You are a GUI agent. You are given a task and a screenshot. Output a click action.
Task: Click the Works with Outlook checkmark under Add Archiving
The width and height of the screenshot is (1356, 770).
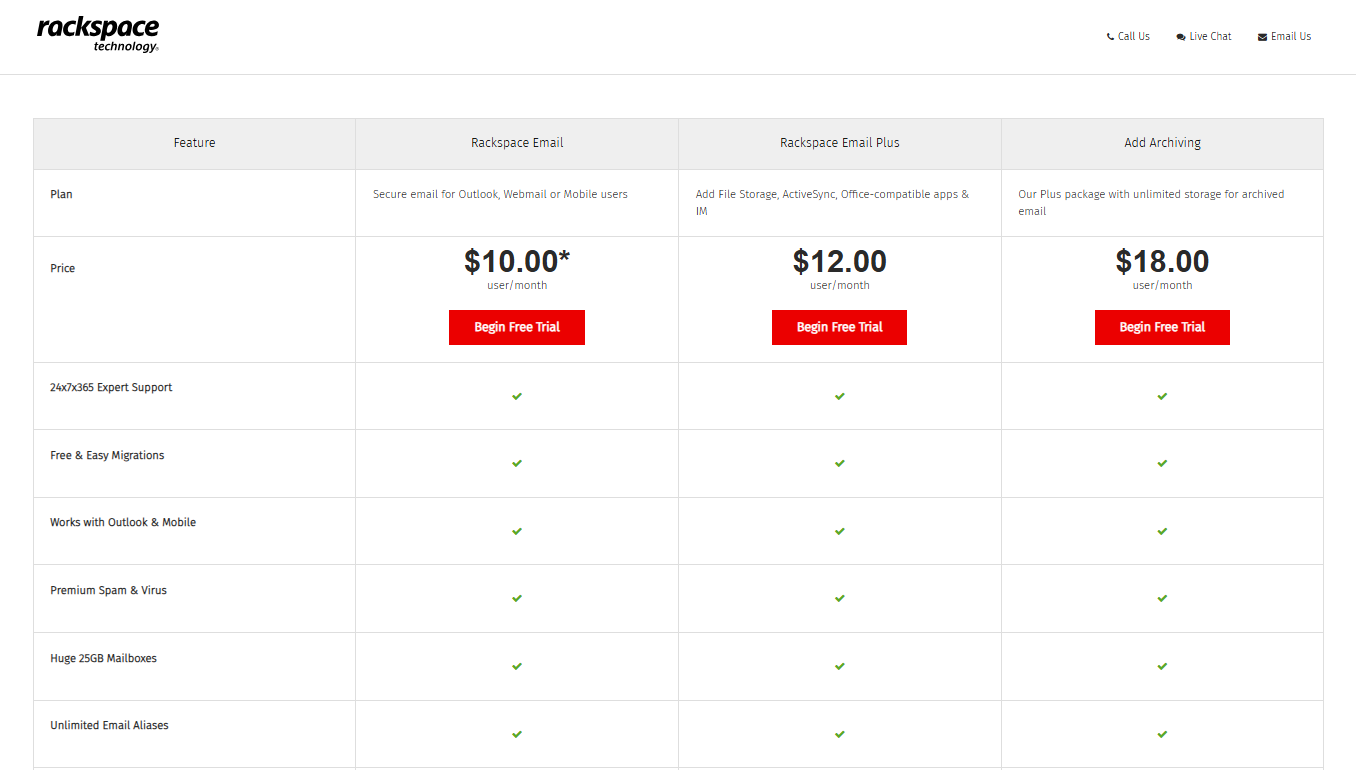pyautogui.click(x=1162, y=531)
